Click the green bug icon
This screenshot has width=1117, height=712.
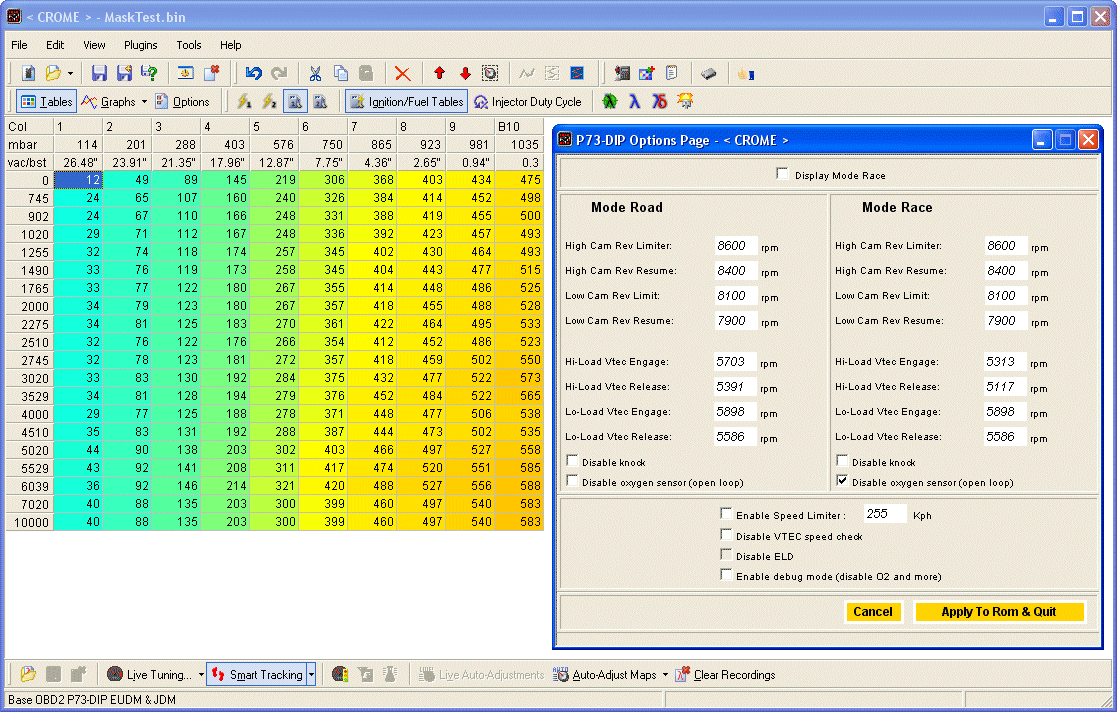click(610, 102)
